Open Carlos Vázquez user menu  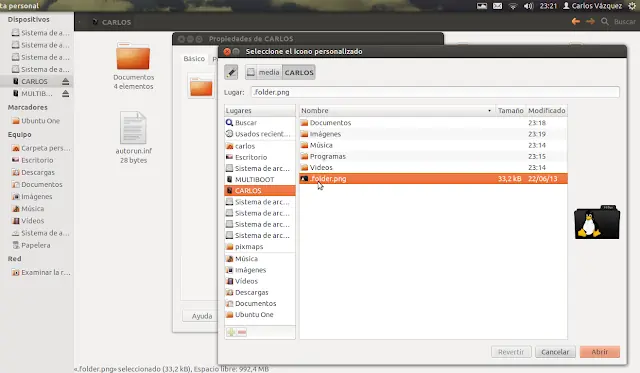pyautogui.click(x=593, y=6)
